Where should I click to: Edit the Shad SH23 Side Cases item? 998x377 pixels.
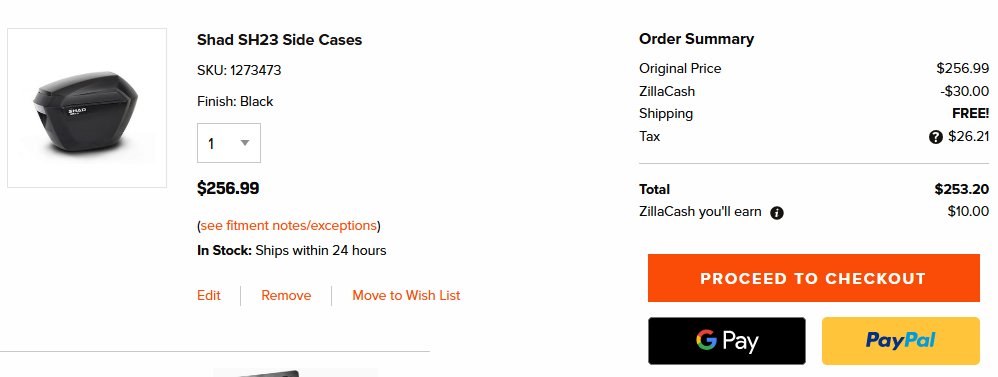coord(209,295)
